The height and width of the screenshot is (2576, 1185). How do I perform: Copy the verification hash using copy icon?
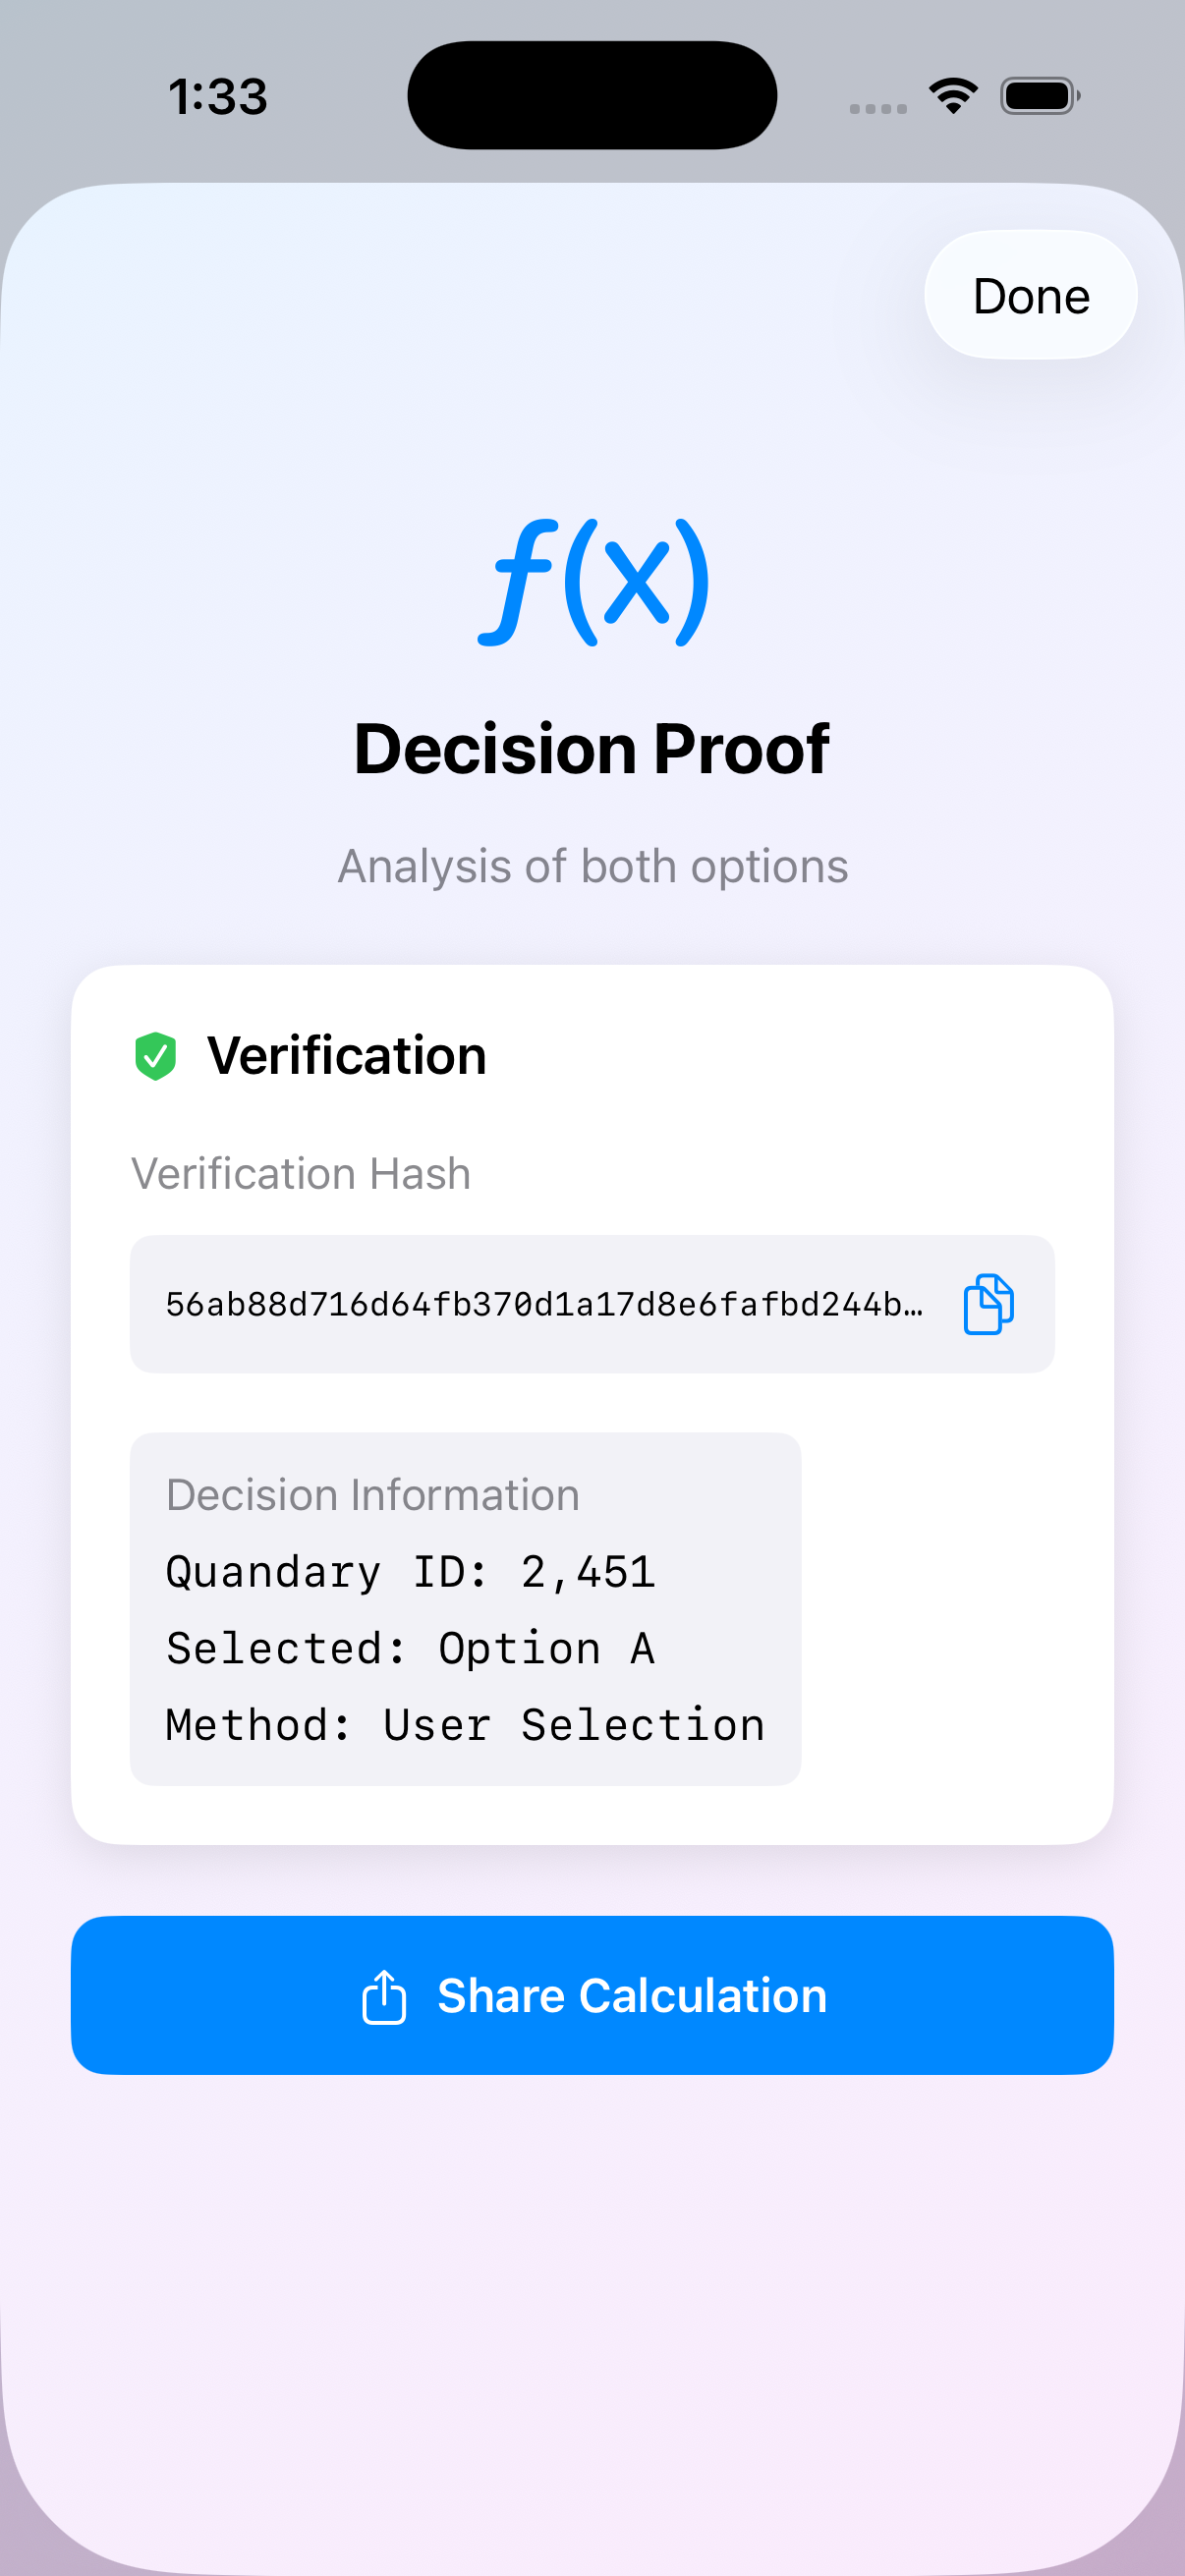tap(988, 1304)
